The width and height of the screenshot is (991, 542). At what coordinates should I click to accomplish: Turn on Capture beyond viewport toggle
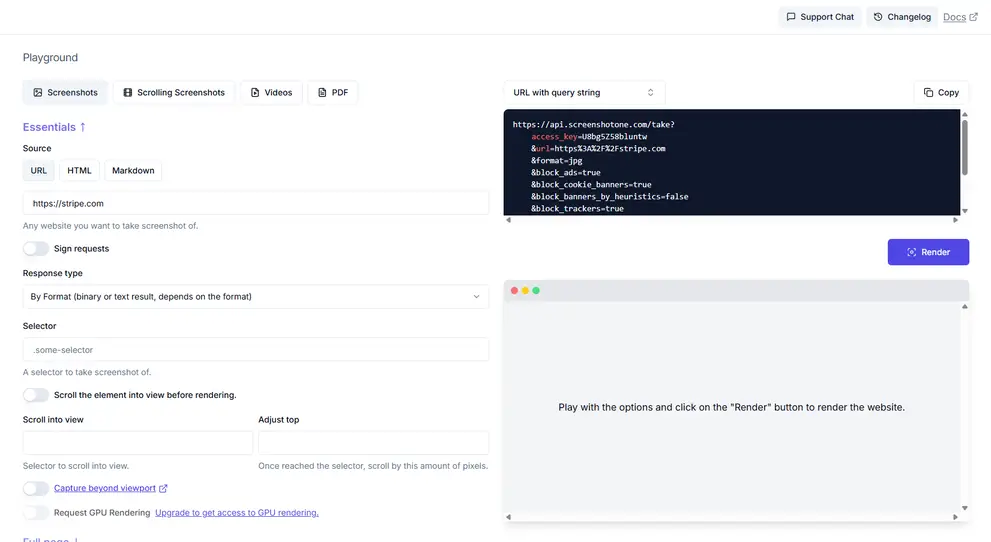point(36,488)
